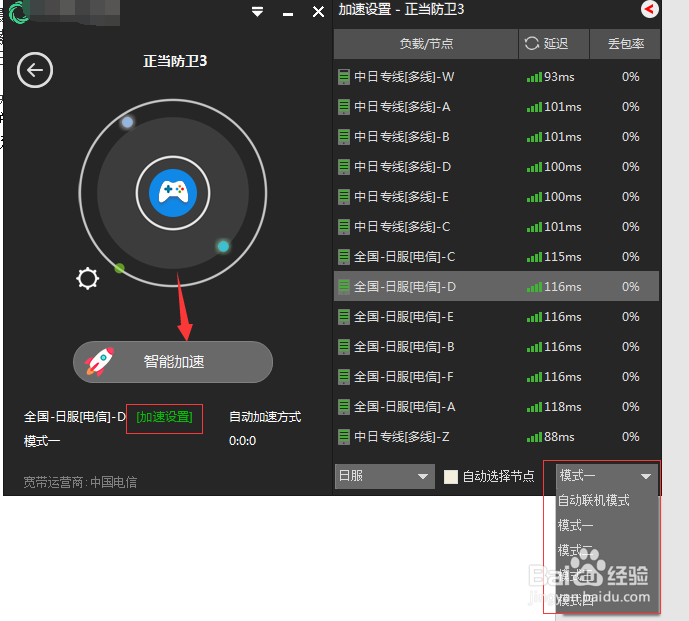Enable 自动选择节点 checkbox
Screen dimensions: 689x621
[x=451, y=476]
